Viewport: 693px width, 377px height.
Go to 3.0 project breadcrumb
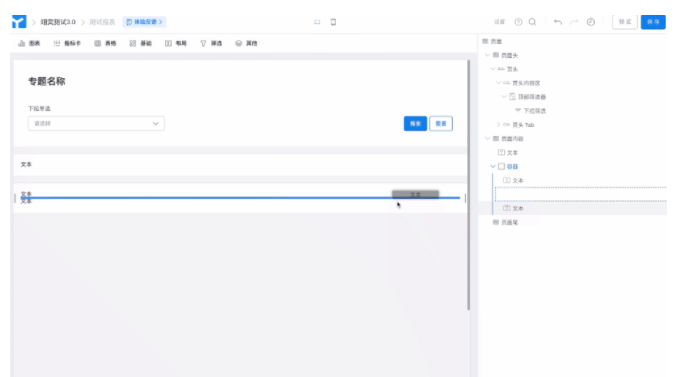[58, 22]
